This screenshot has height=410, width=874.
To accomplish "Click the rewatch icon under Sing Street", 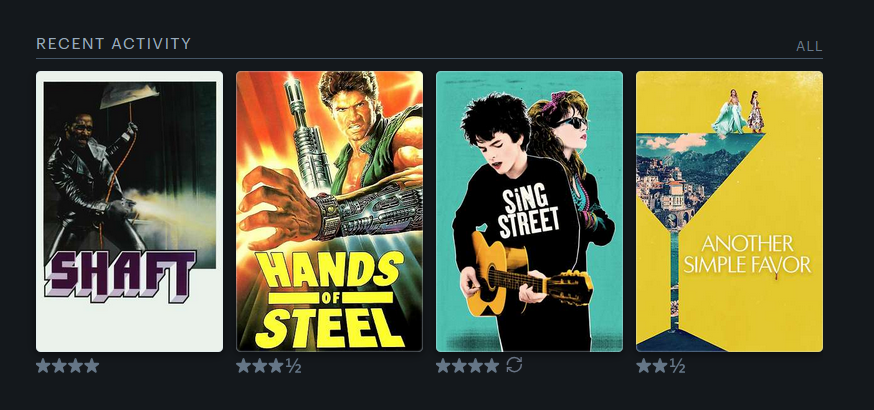I will point(514,365).
